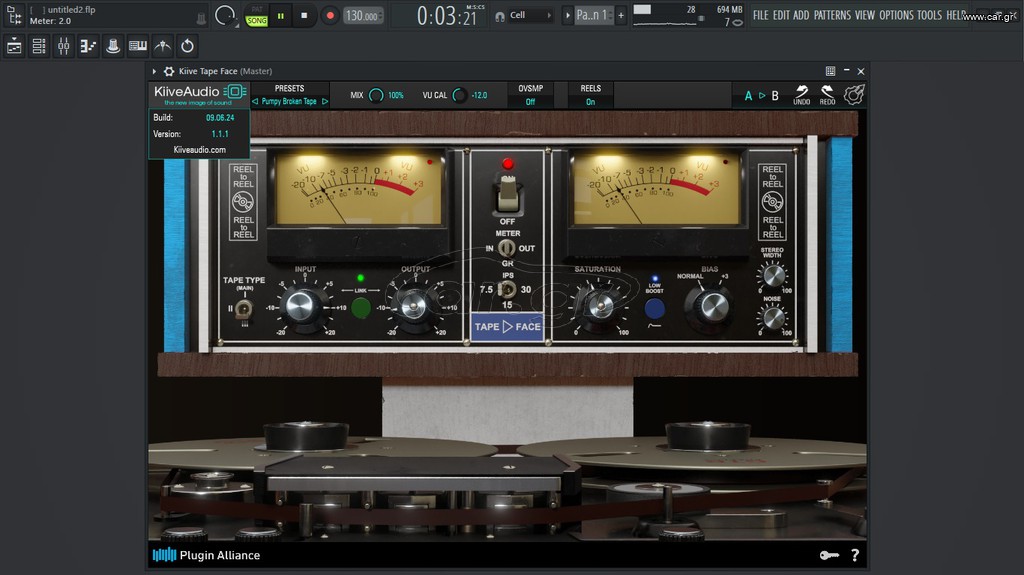Screen dimensions: 1024x575
Task: Click the red record button
Action: click(x=330, y=16)
